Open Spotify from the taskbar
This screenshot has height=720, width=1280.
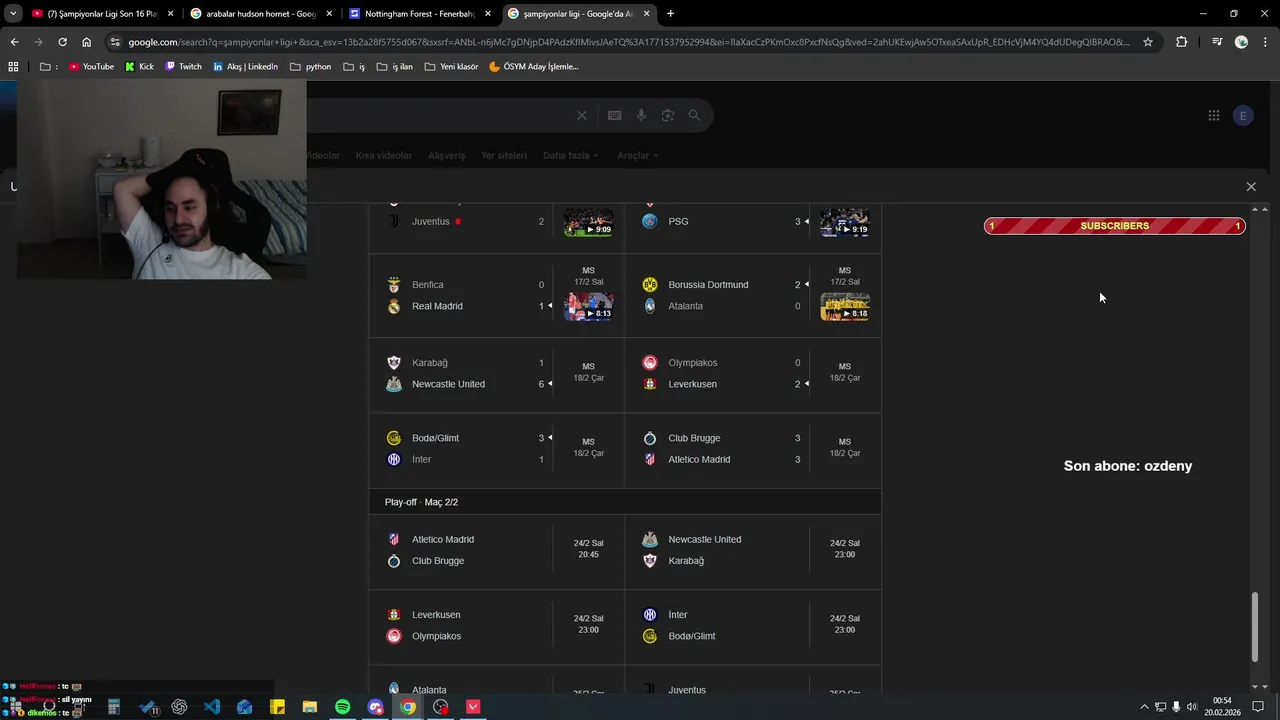(x=343, y=707)
